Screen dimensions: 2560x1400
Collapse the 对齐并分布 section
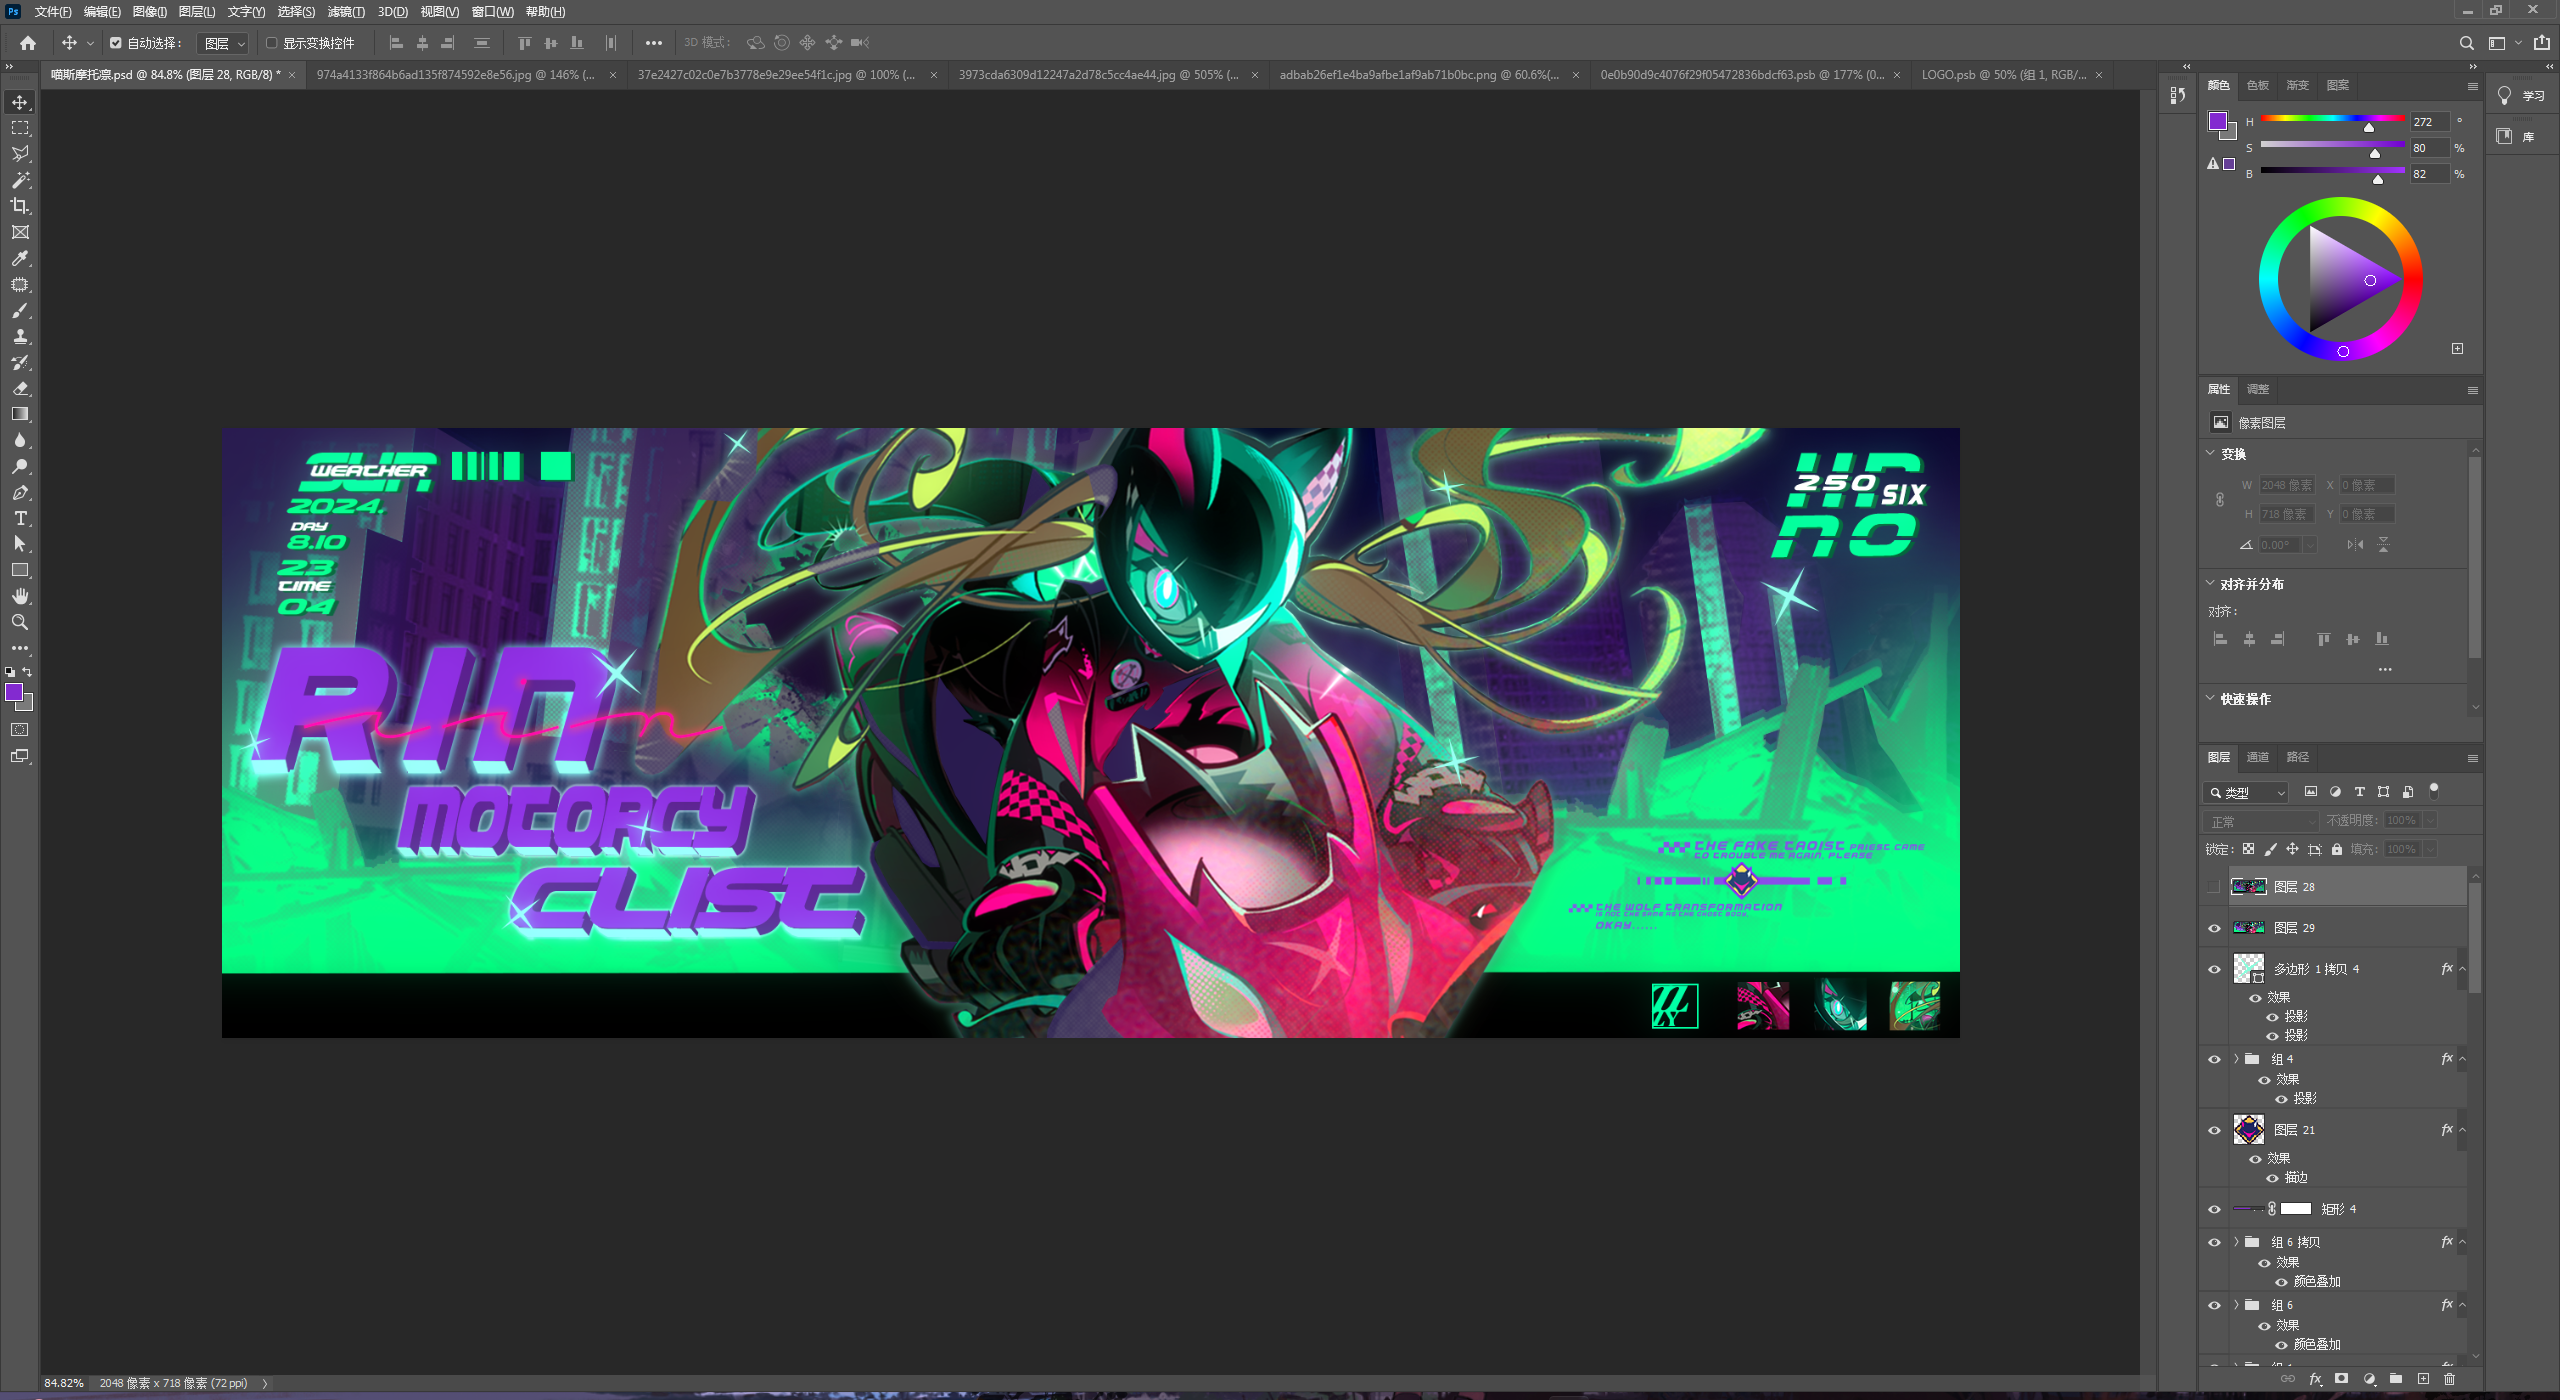pos(2211,583)
